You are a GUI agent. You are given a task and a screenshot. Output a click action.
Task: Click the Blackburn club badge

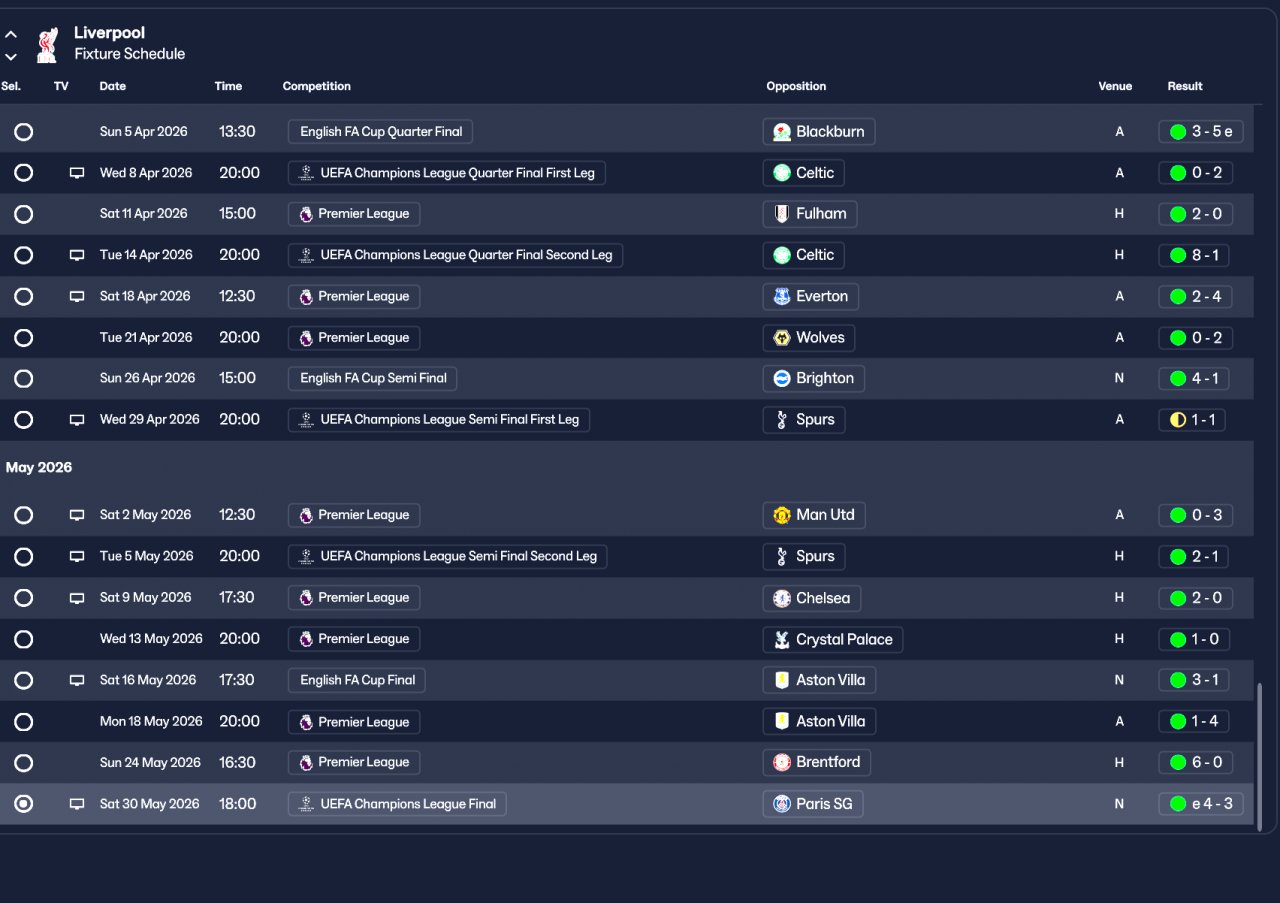[782, 132]
